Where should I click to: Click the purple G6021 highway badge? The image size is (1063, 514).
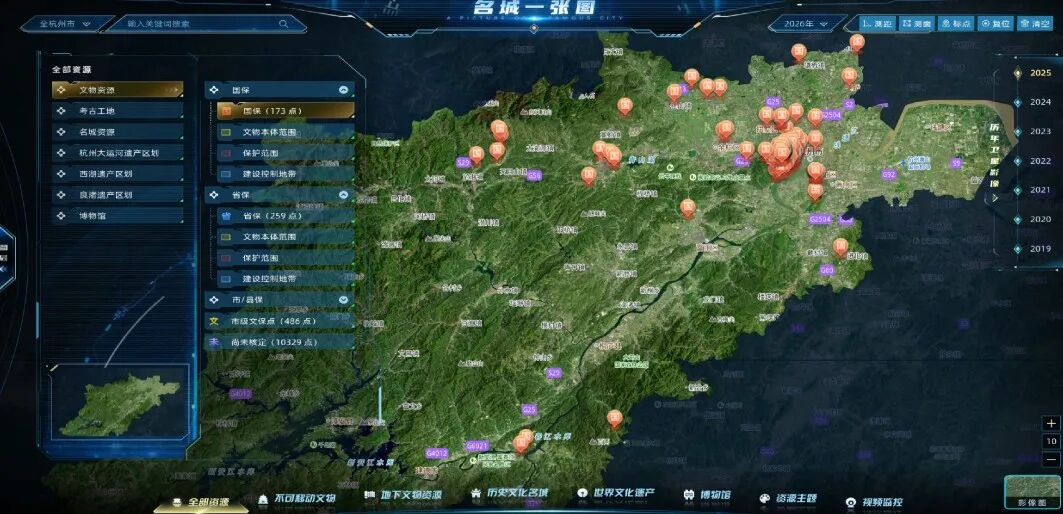point(477,446)
